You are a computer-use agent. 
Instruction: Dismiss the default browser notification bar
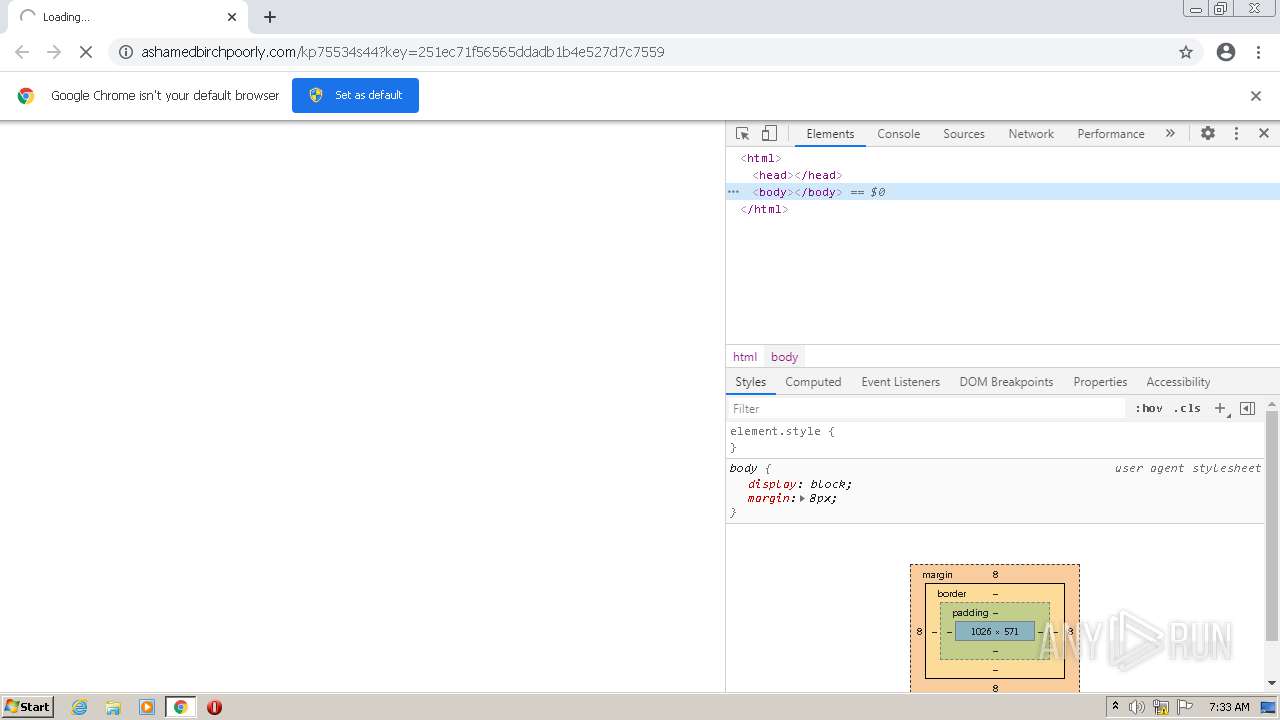tap(1256, 96)
